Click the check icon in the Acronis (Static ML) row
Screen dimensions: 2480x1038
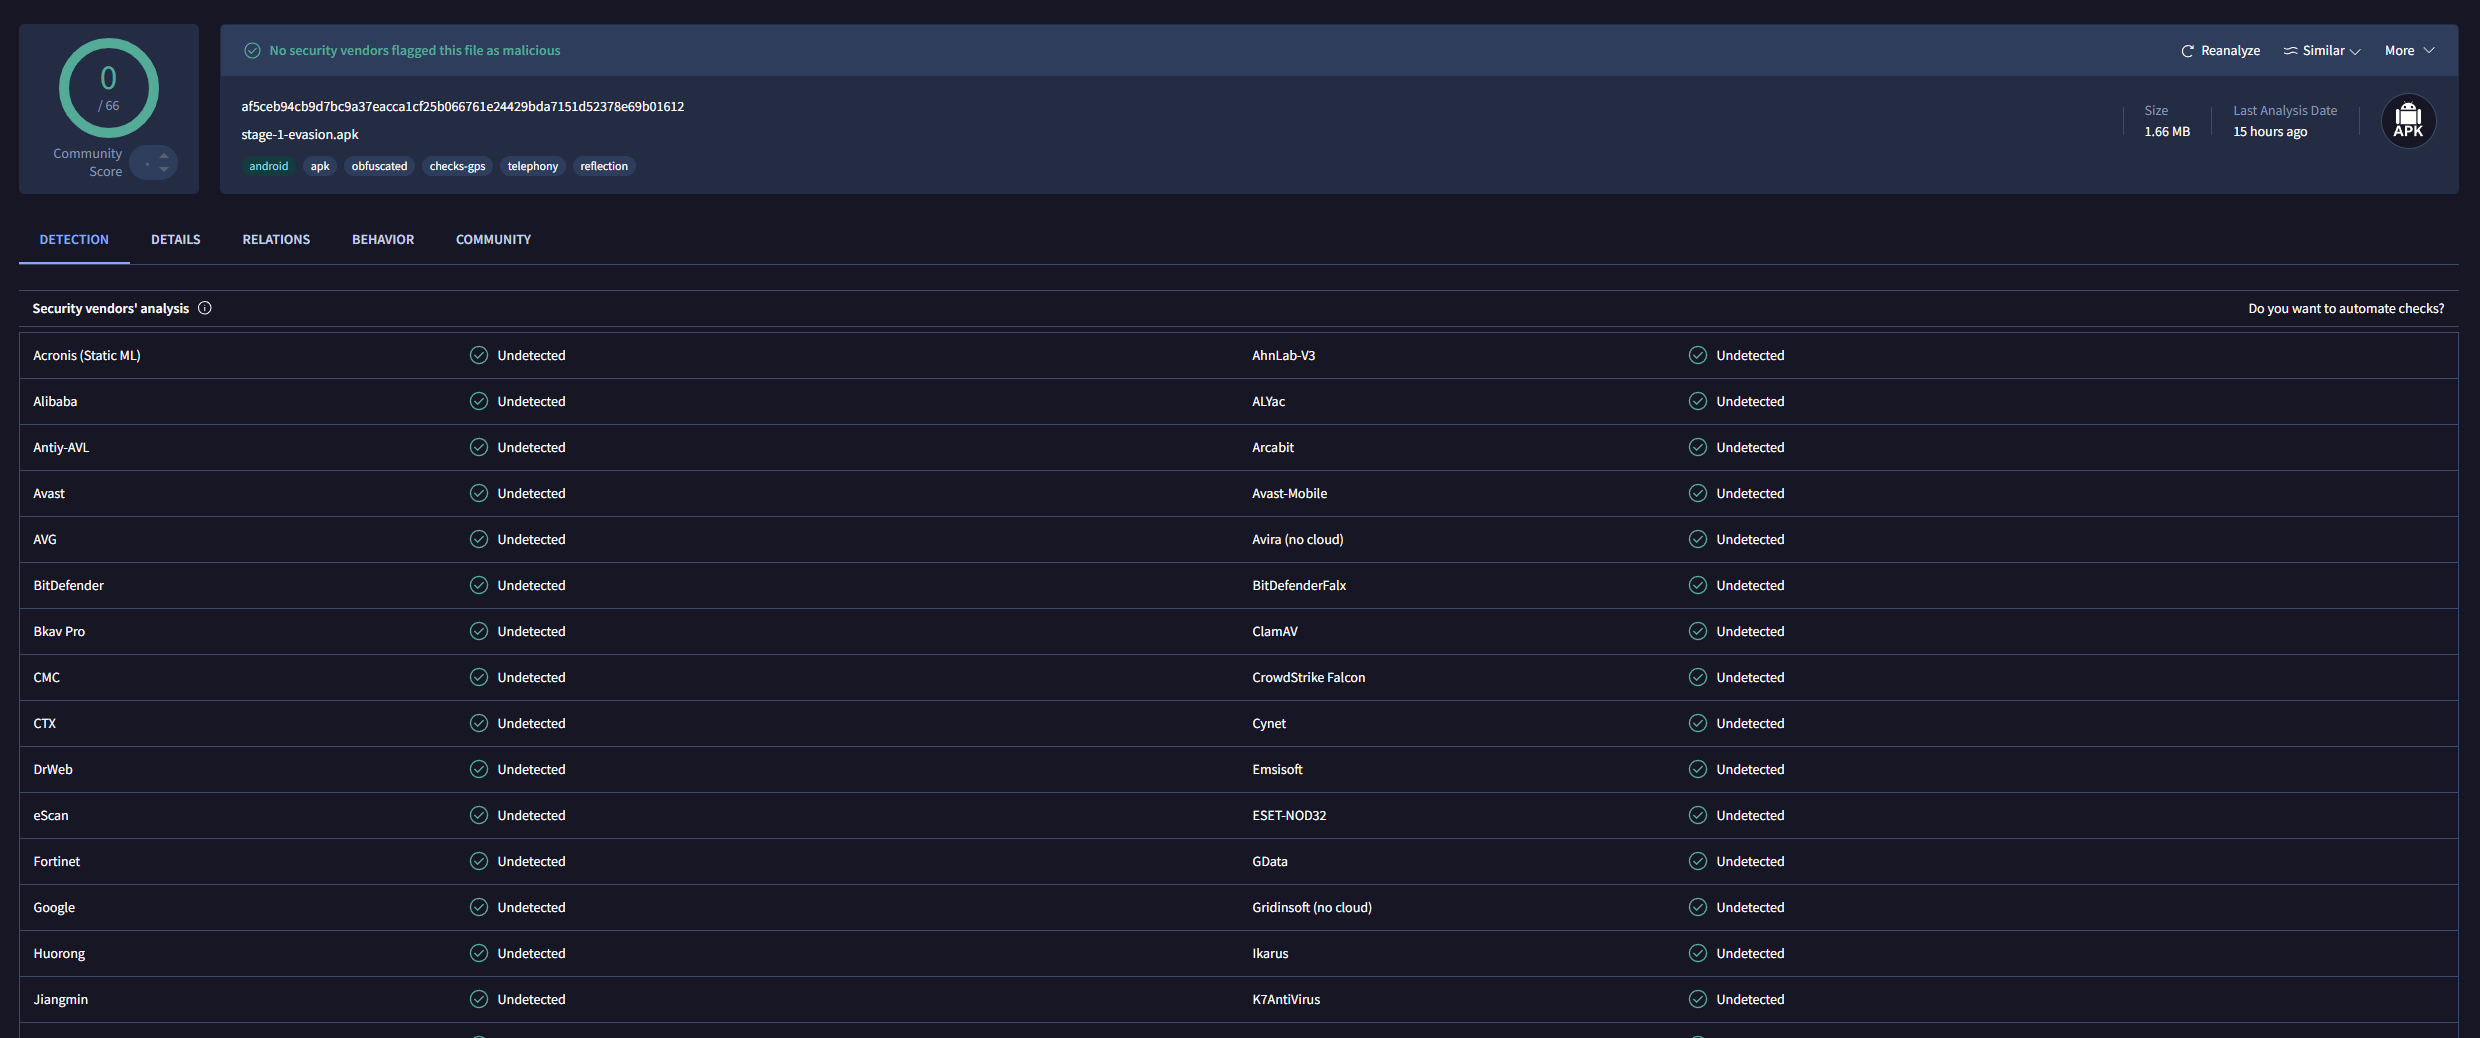(479, 355)
